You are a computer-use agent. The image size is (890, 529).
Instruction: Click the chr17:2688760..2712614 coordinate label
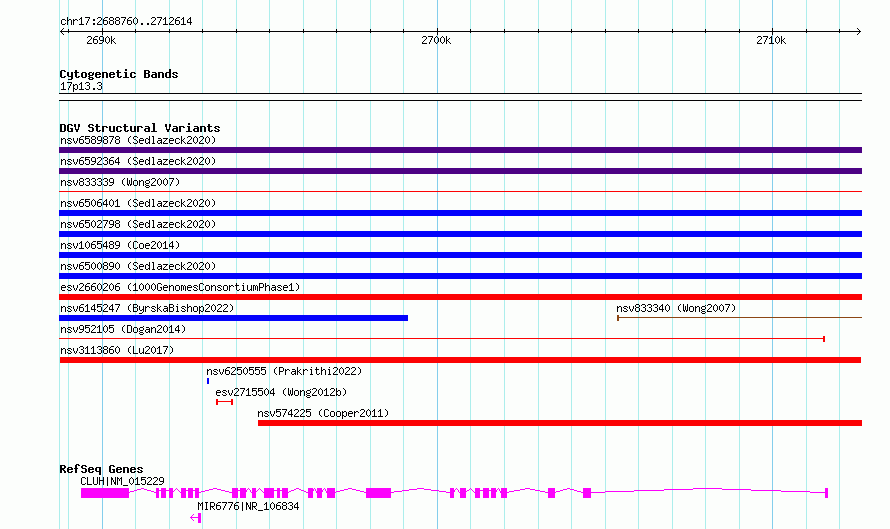[x=126, y=21]
